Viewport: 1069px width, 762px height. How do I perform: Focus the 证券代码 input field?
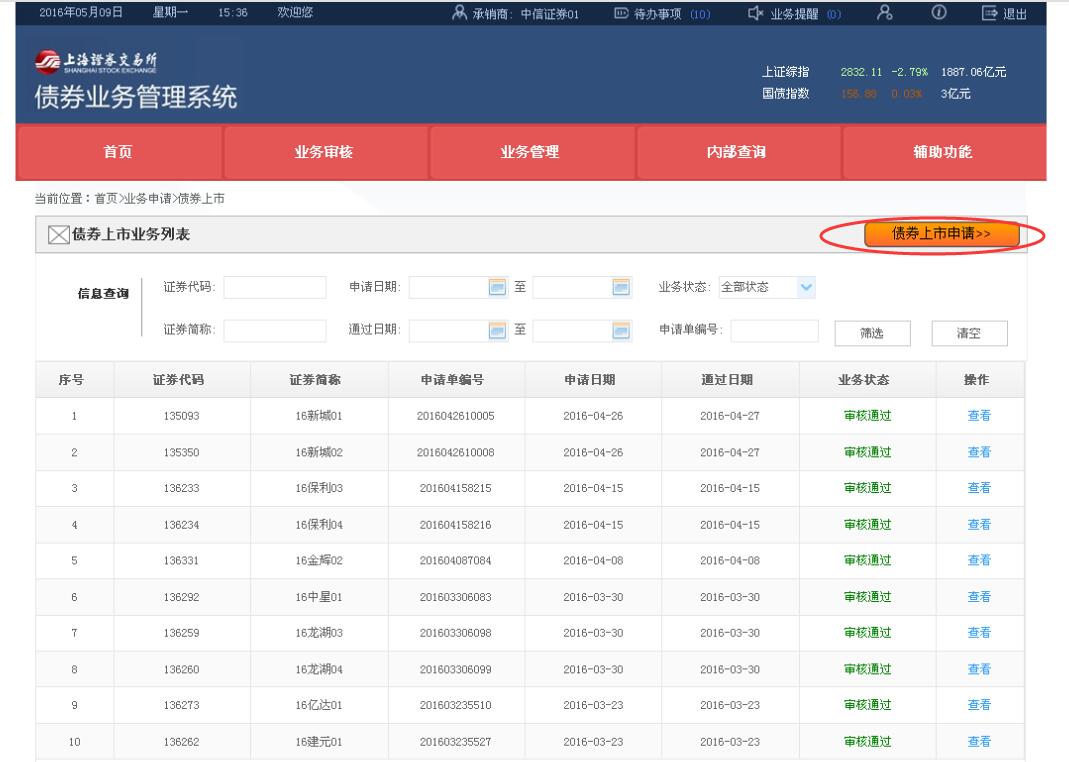275,288
